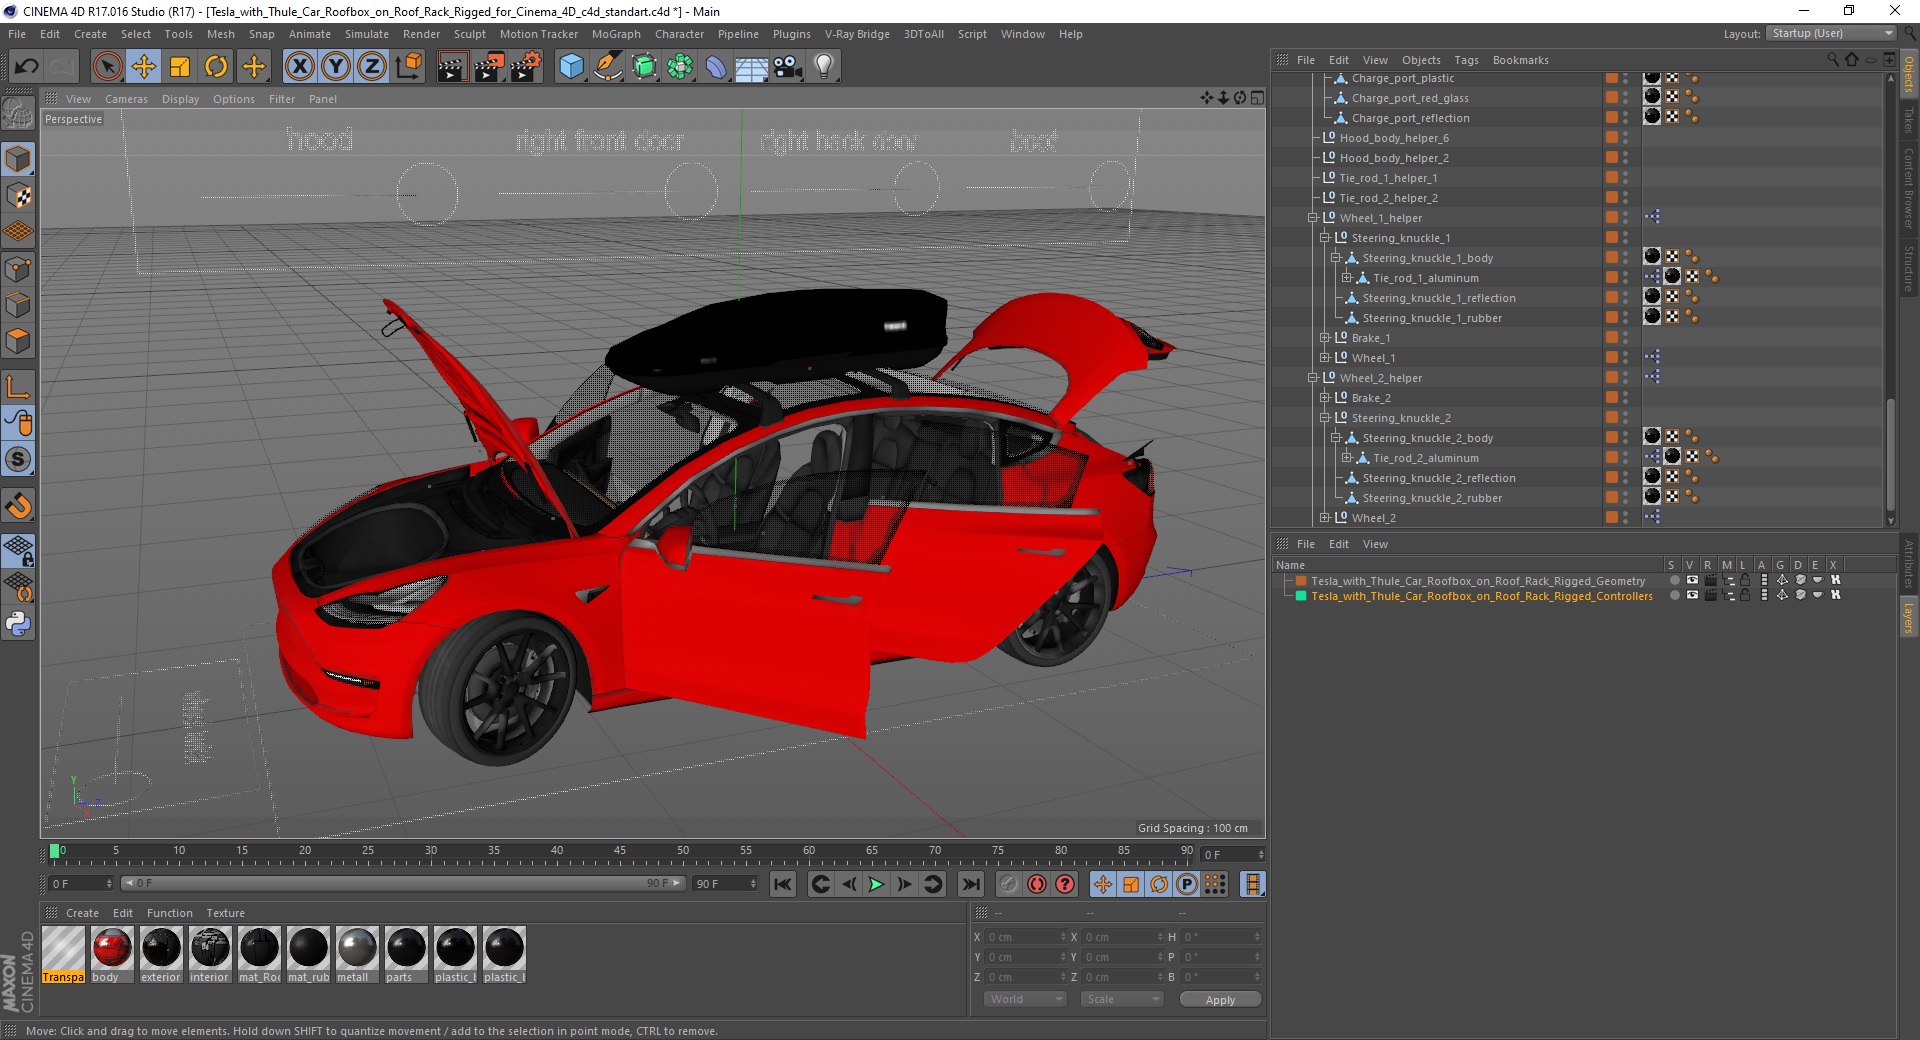Image resolution: width=1920 pixels, height=1040 pixels.
Task: Toggle autokeying button
Action: point(1037,884)
